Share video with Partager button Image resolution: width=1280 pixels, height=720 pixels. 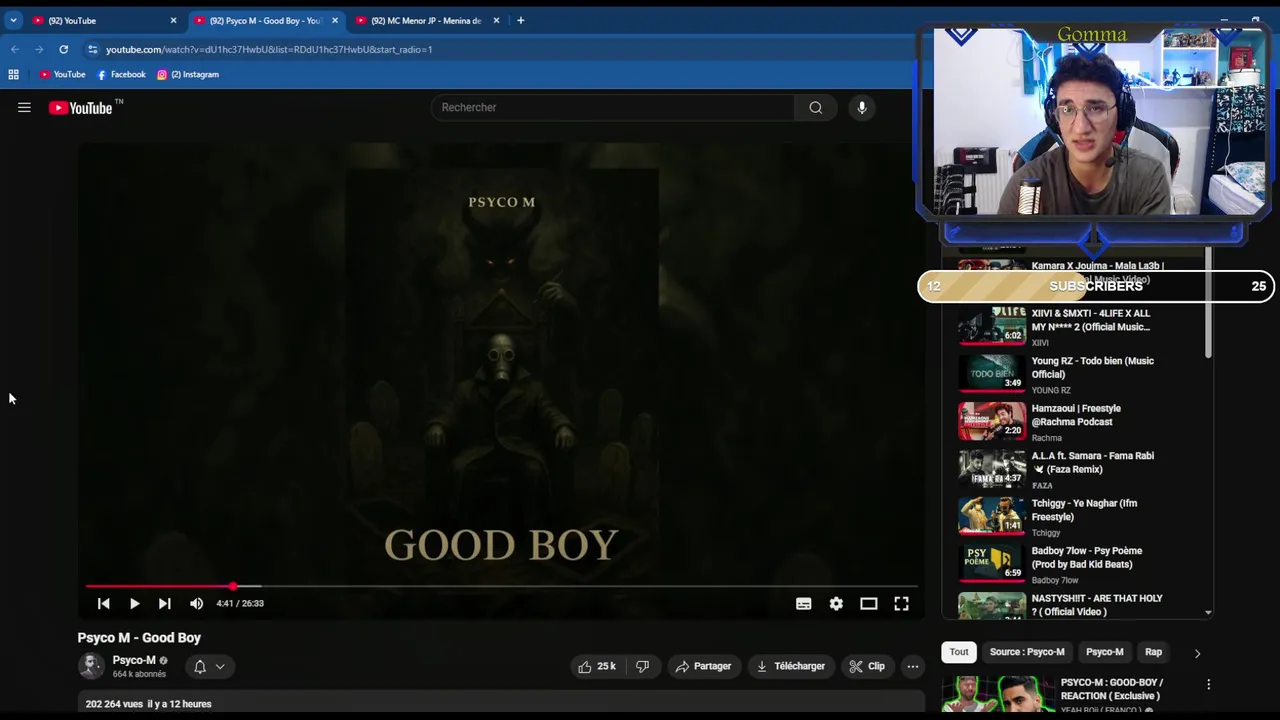703,666
